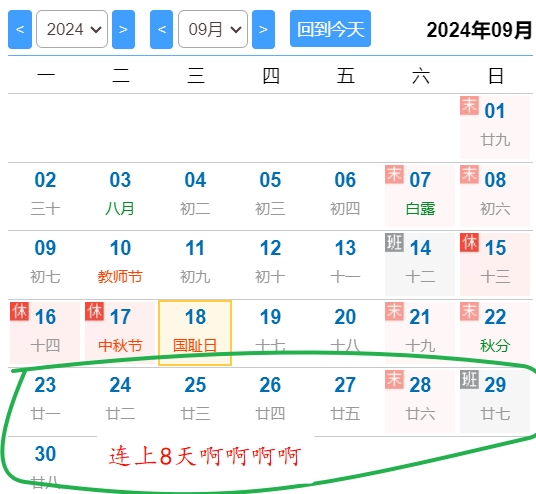Open the 09月 month dropdown
Viewport: 536px width, 494px height.
click(x=213, y=29)
